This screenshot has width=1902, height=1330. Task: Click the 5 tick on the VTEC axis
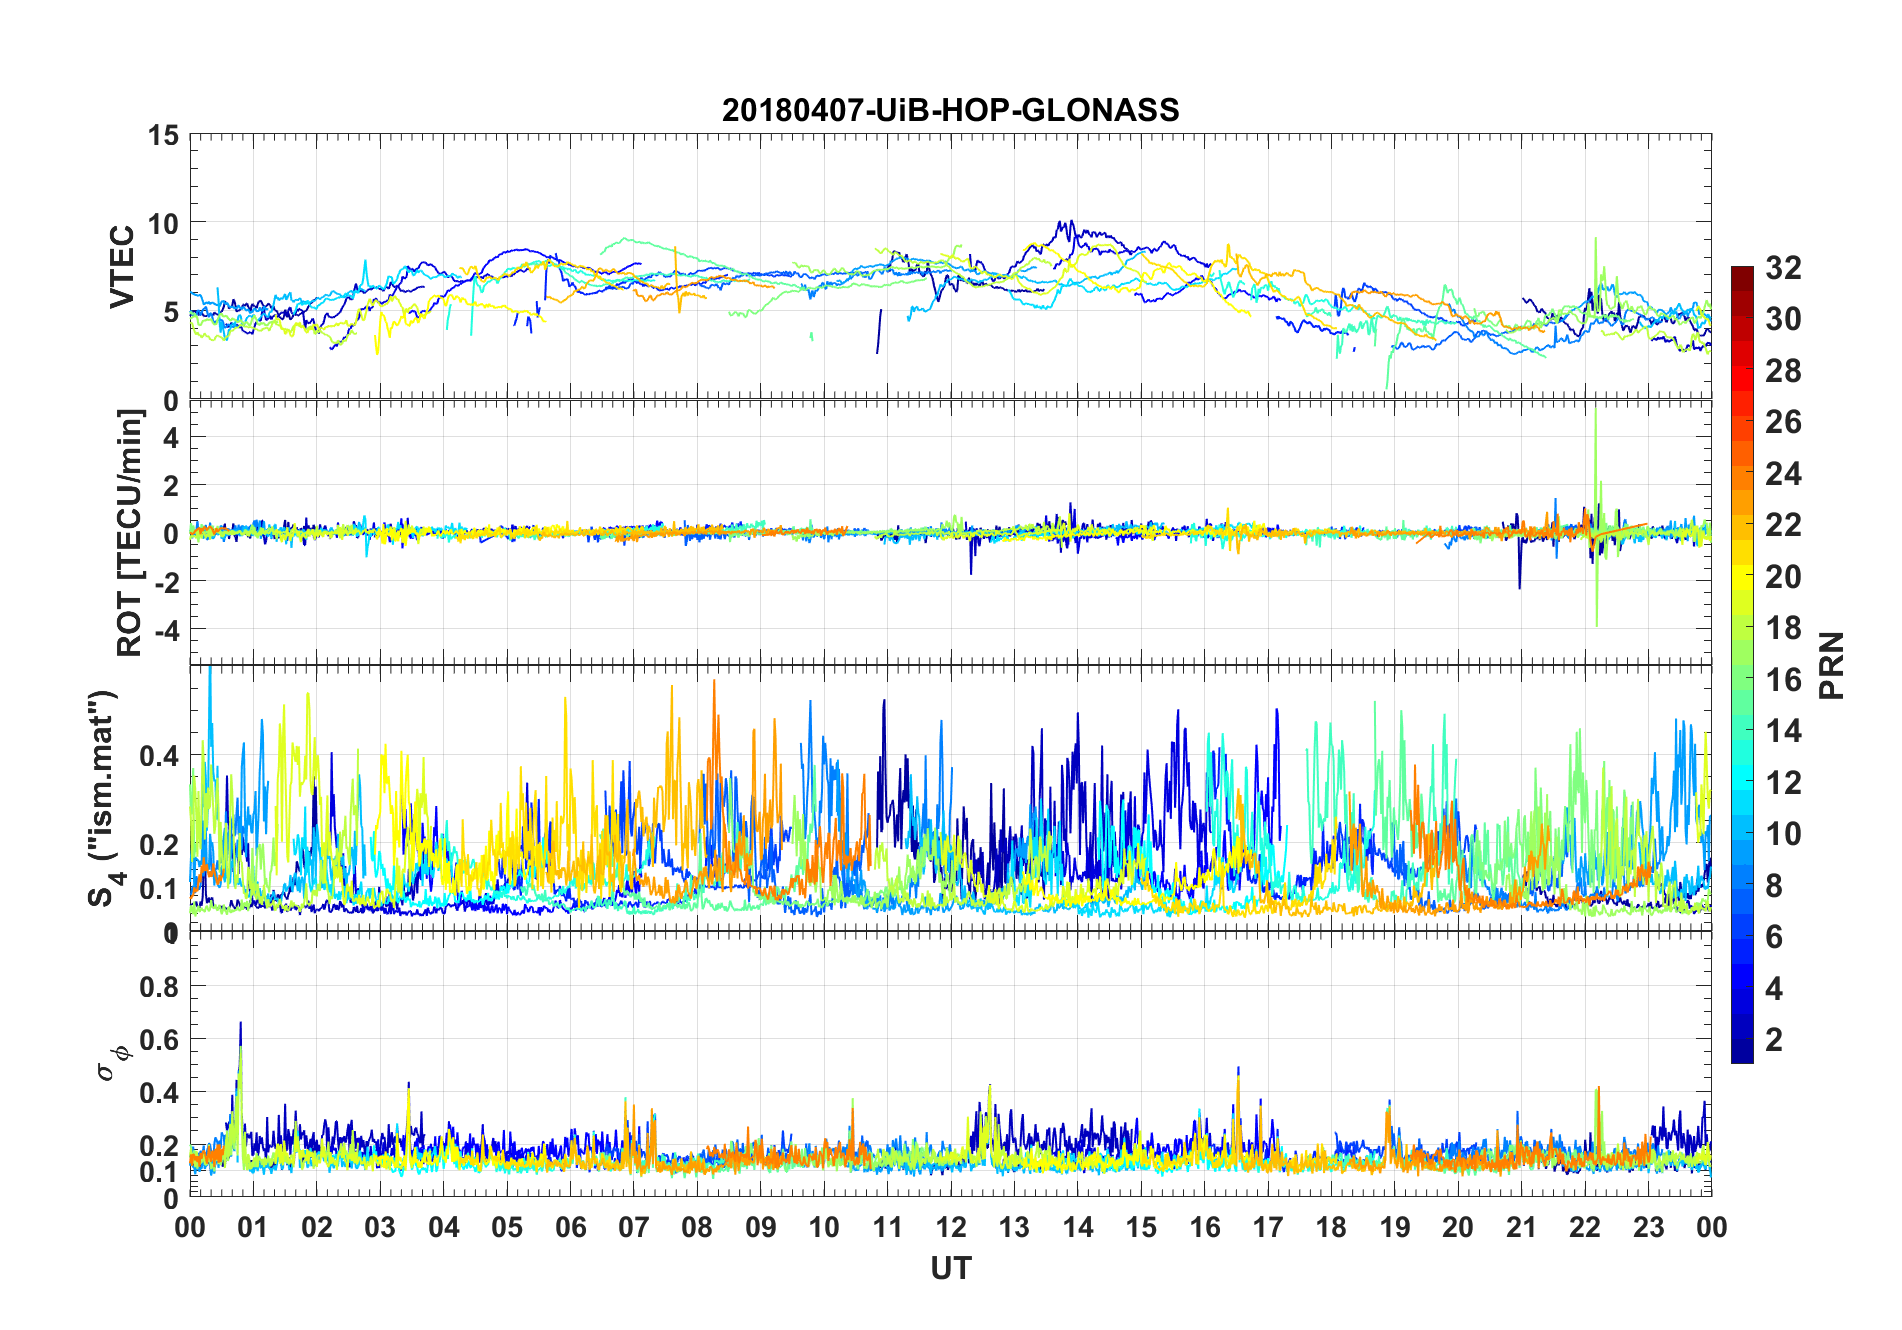(x=171, y=312)
